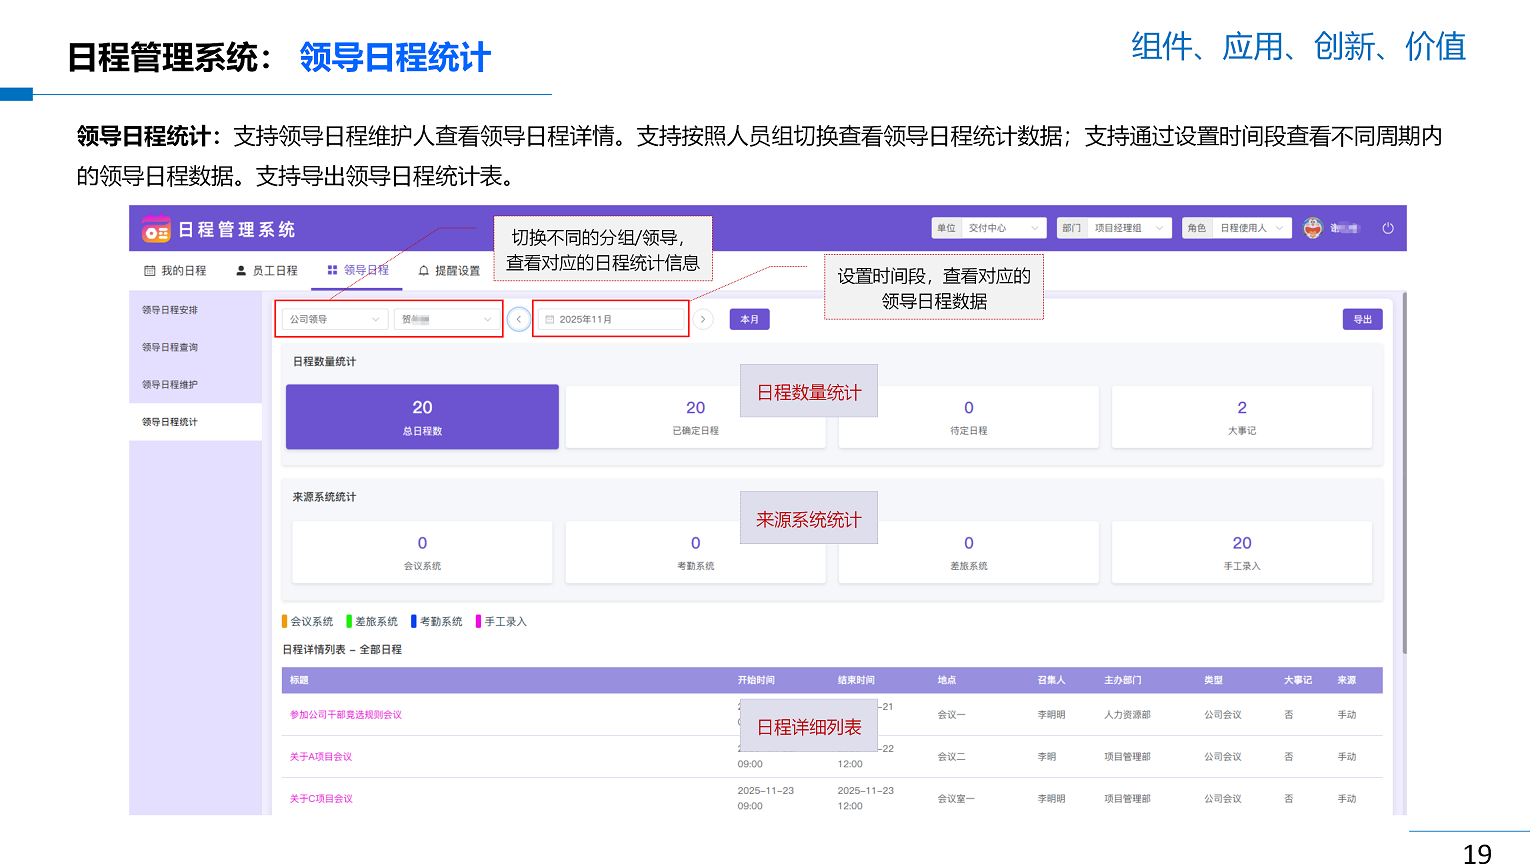Click the schedule system logo icon
Image resolution: width=1536 pixels, height=864 pixels.
coord(156,229)
